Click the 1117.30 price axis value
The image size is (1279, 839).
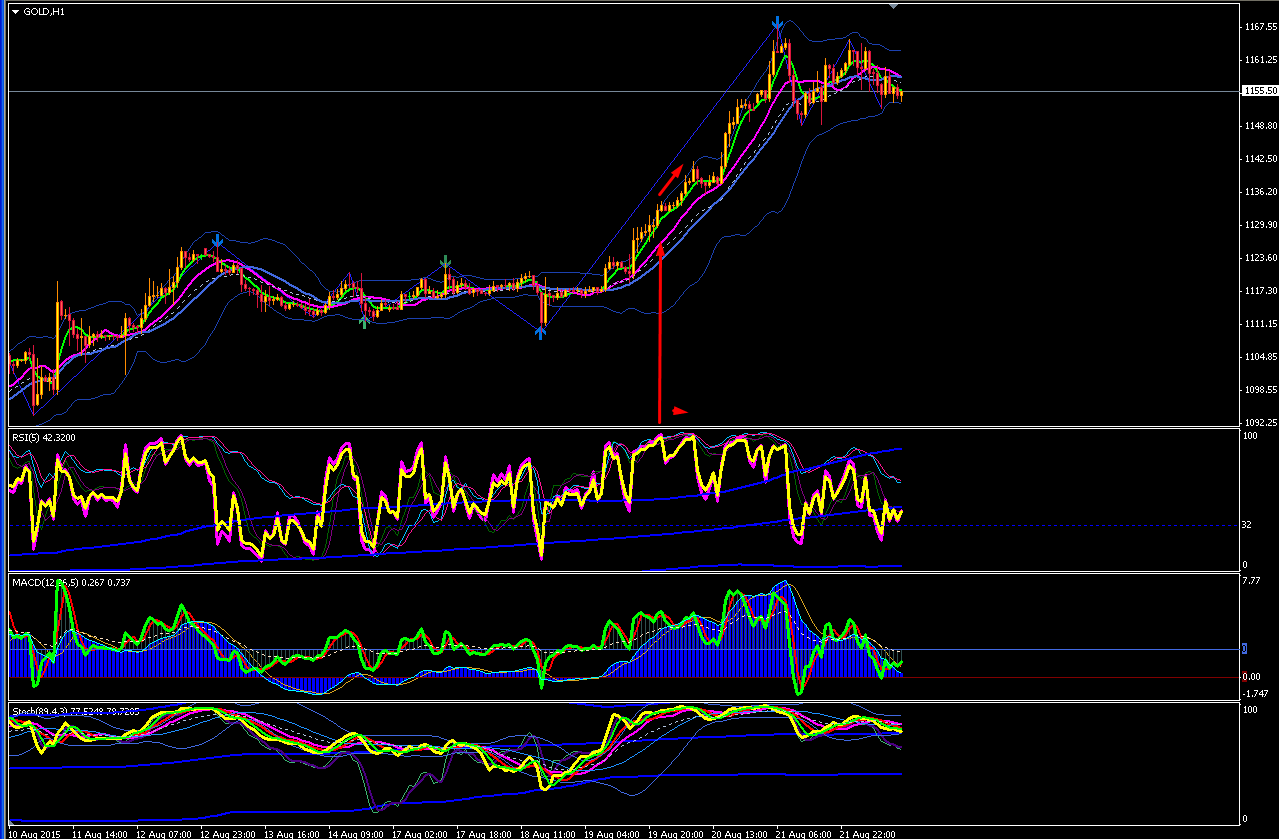coord(1259,291)
